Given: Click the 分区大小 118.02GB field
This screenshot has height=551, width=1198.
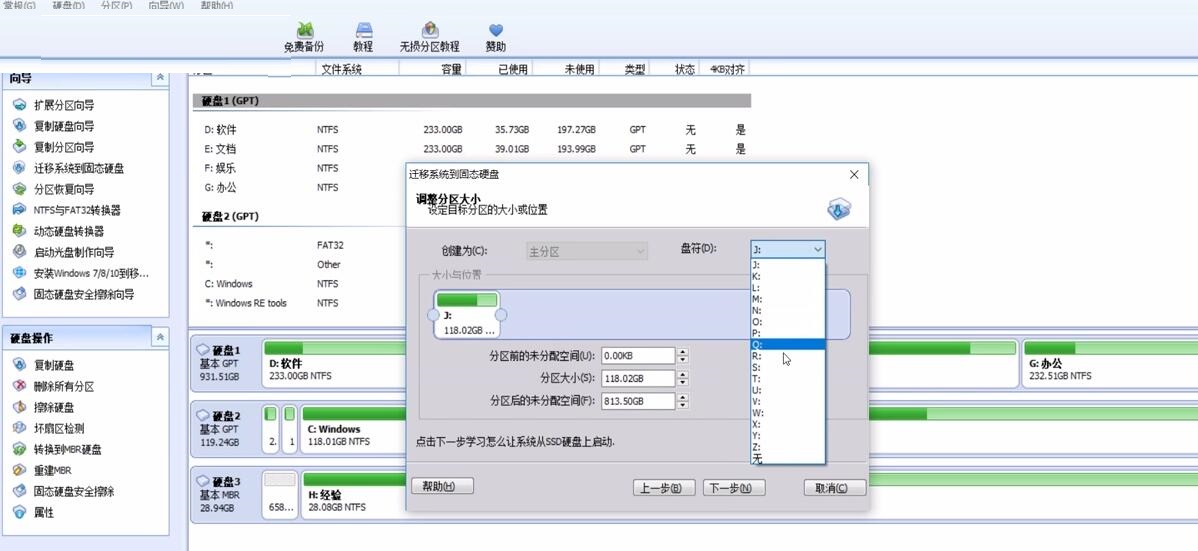Looking at the screenshot, I should 638,378.
